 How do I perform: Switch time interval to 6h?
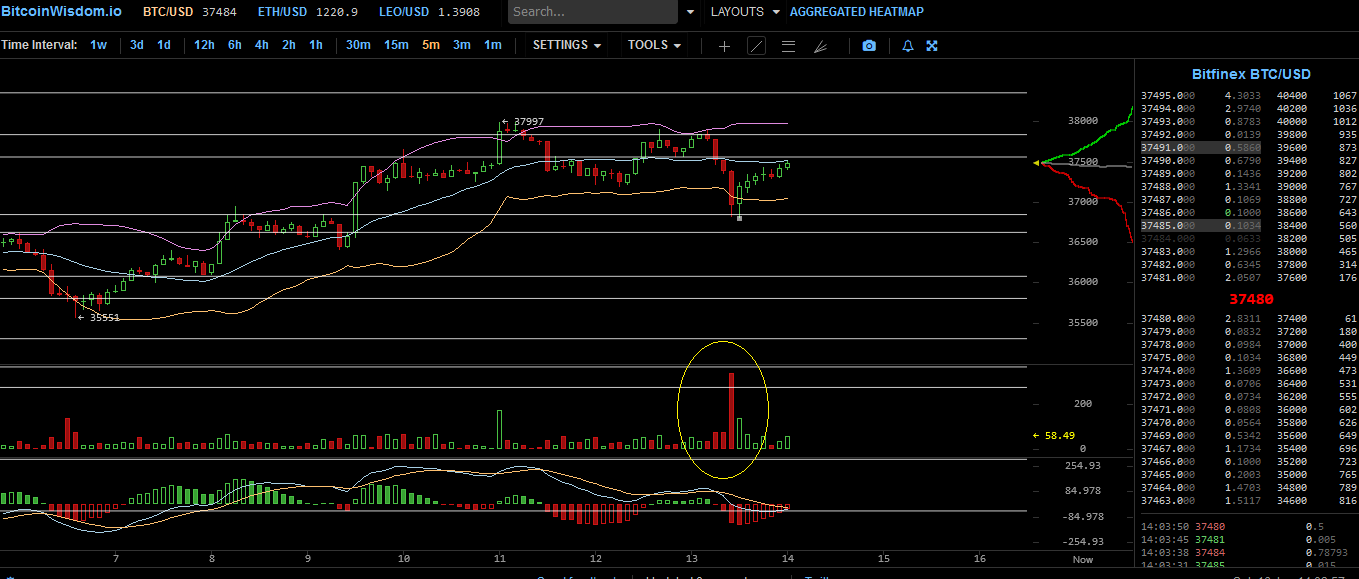(234, 45)
